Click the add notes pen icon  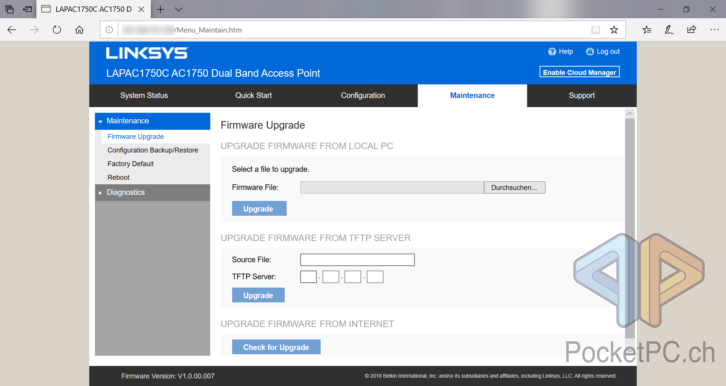669,30
